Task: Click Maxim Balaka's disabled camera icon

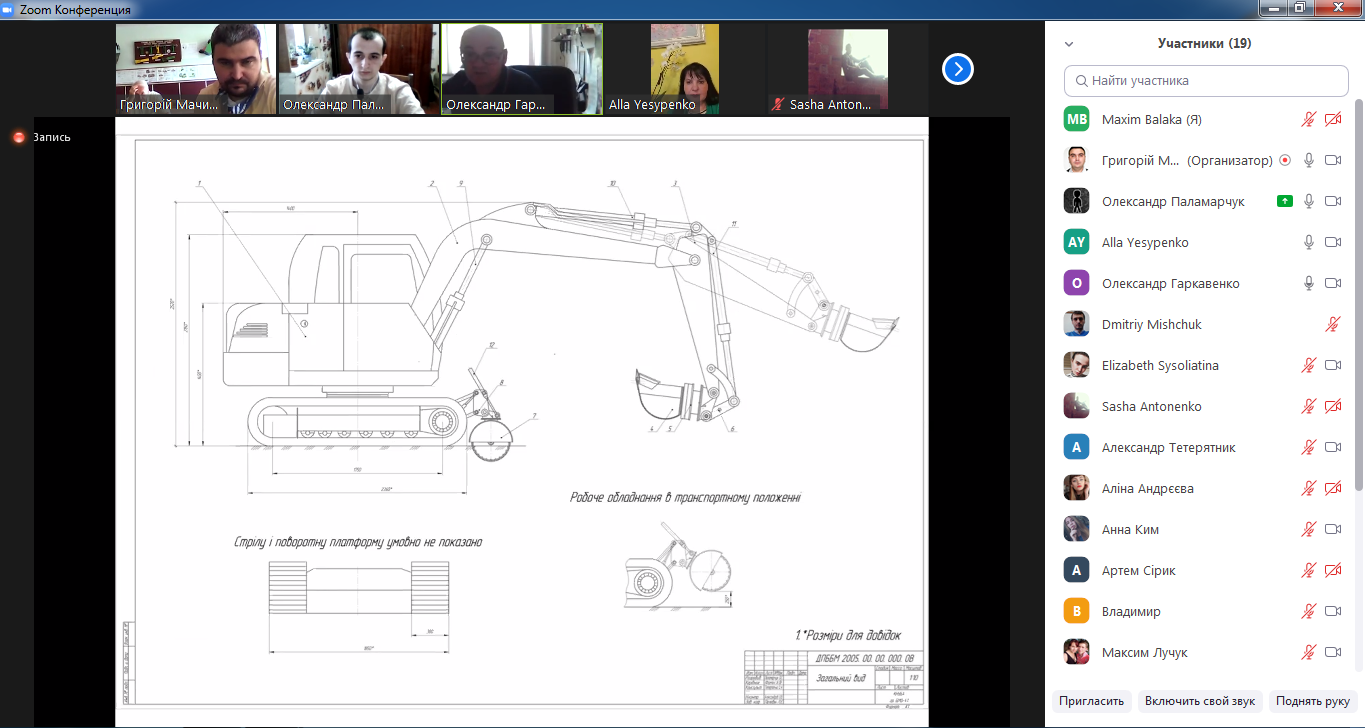Action: 1333,119
